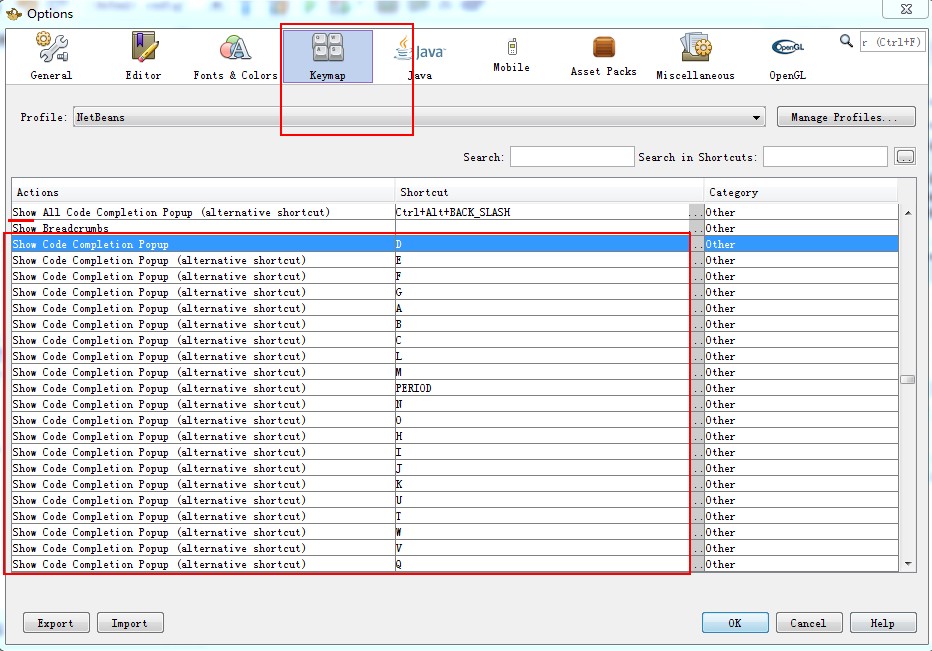
Task: Click the shortcut cell showing G
Action: [541, 293]
